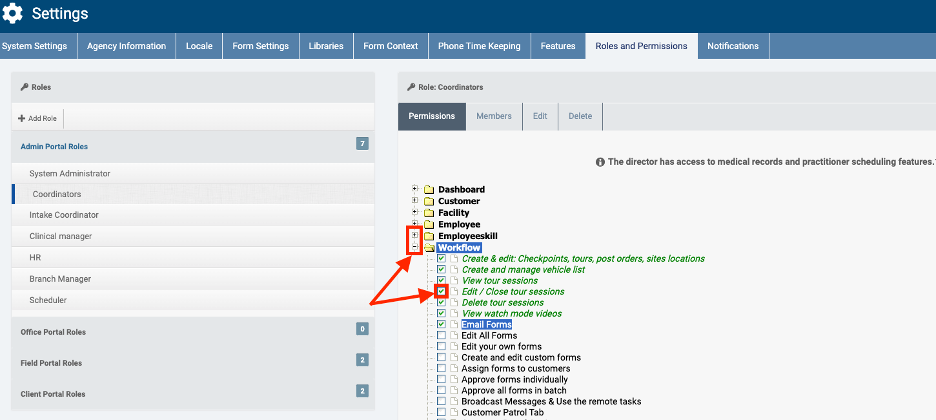Select the Clinical manager role
This screenshot has height=420, width=936.
193,236
